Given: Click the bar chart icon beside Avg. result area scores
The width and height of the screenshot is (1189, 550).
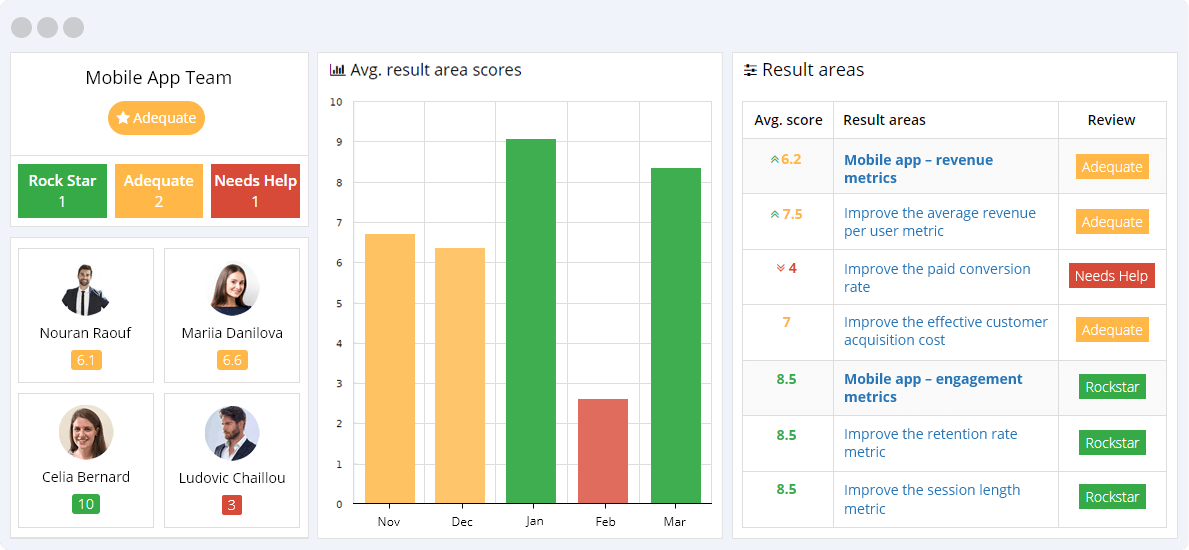Looking at the screenshot, I should pos(337,71).
